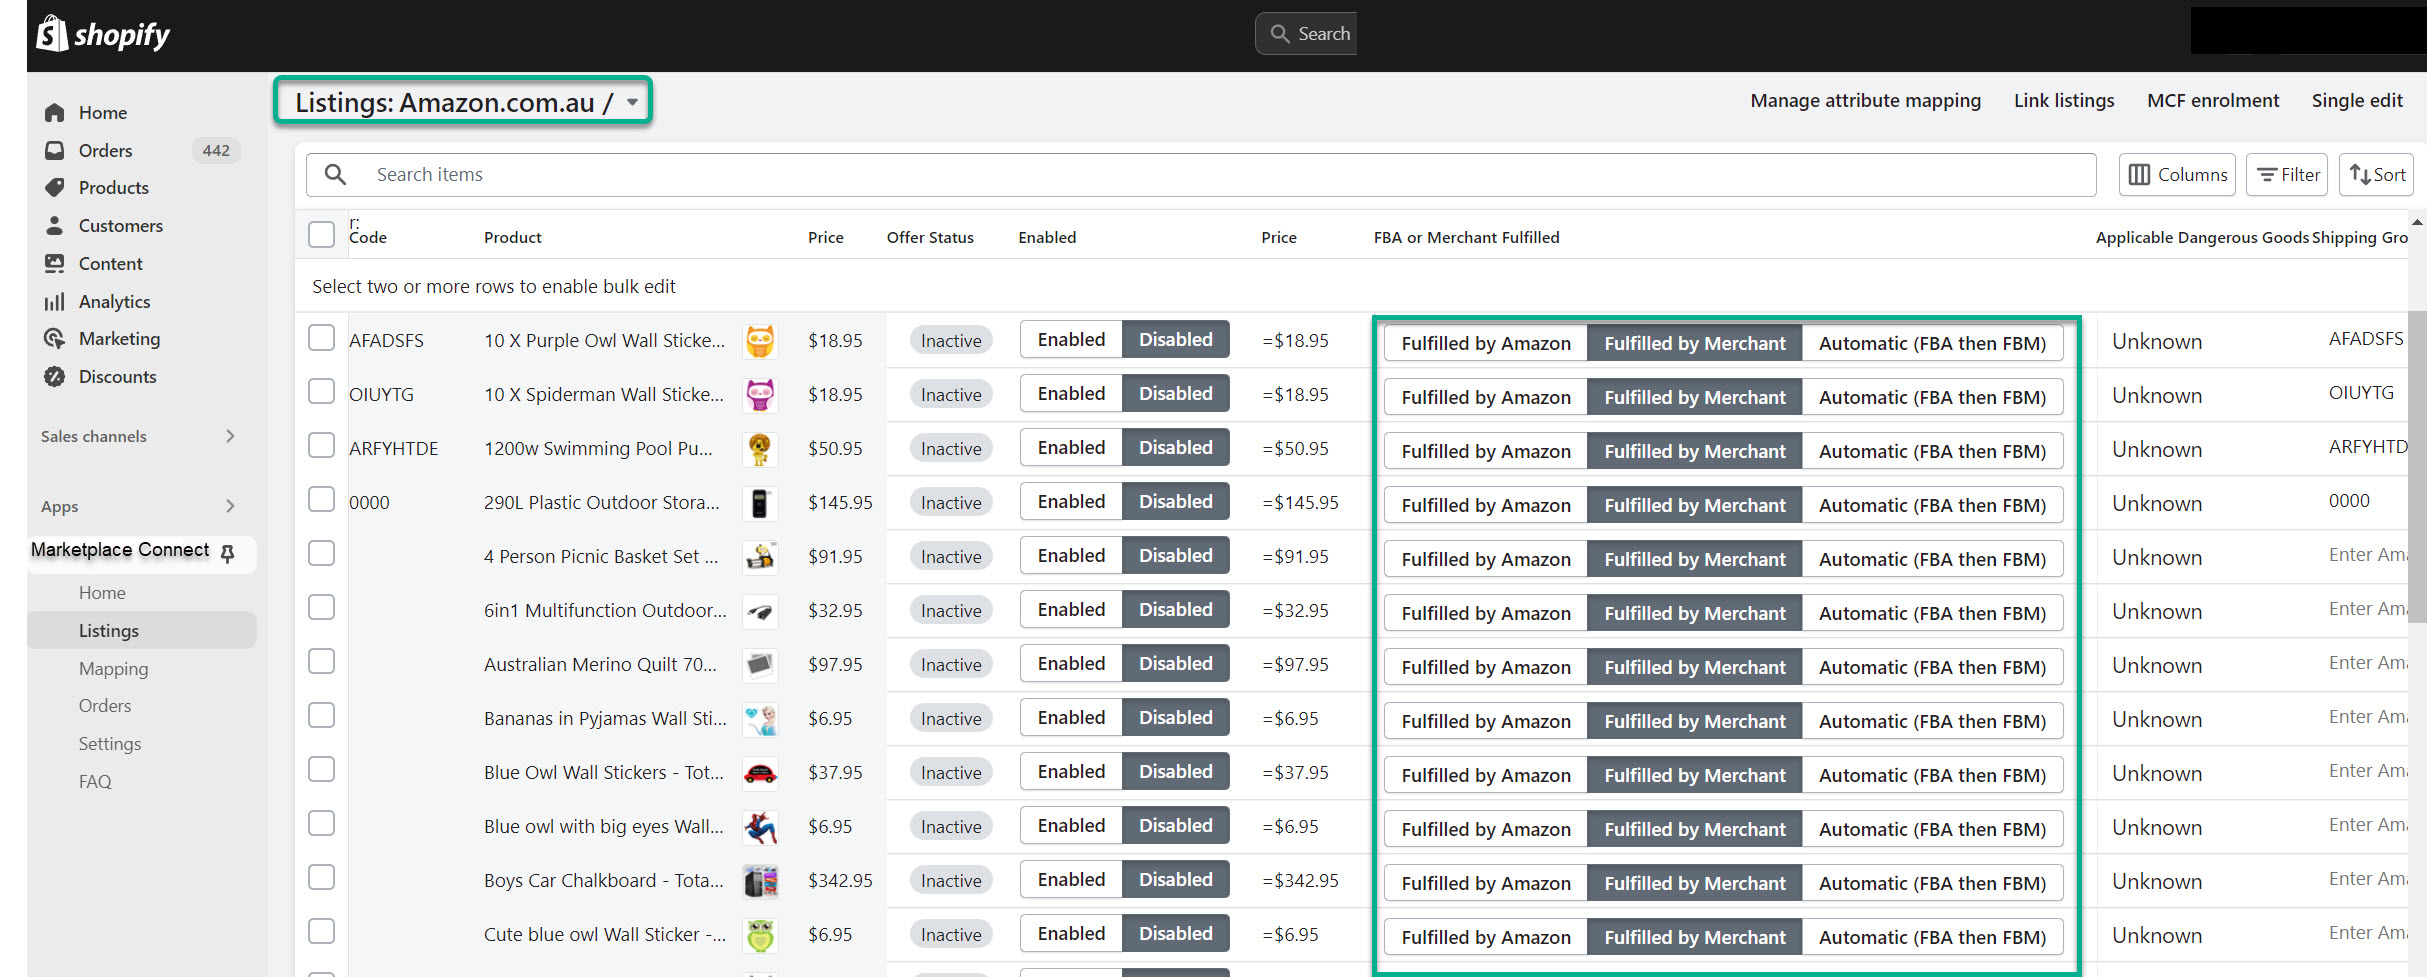The height and width of the screenshot is (977, 2427).
Task: Click the Orders inbox icon
Action: pos(55,150)
